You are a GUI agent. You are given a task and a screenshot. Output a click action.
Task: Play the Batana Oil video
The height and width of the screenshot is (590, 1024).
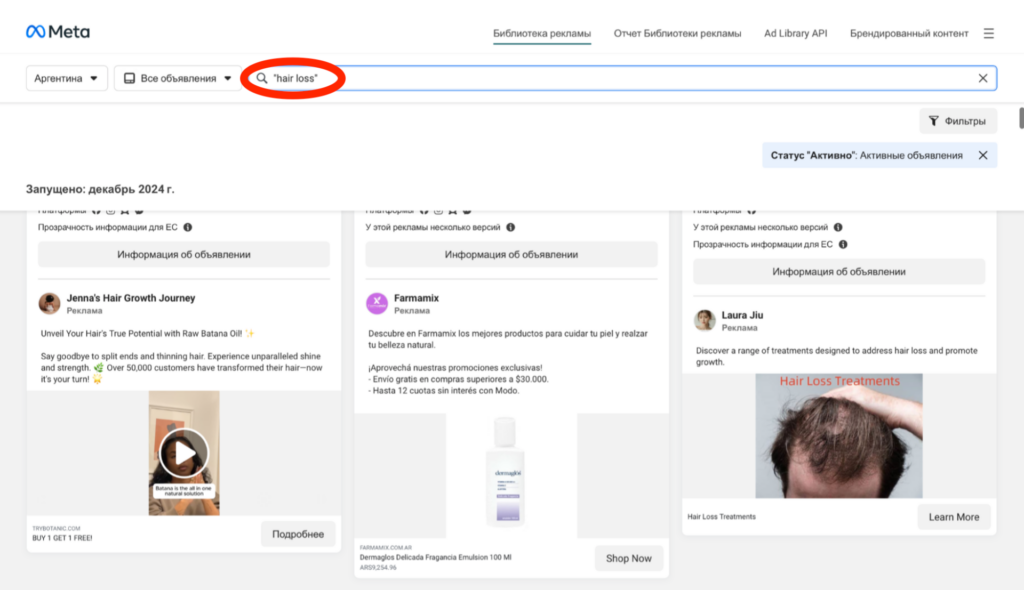pos(184,453)
